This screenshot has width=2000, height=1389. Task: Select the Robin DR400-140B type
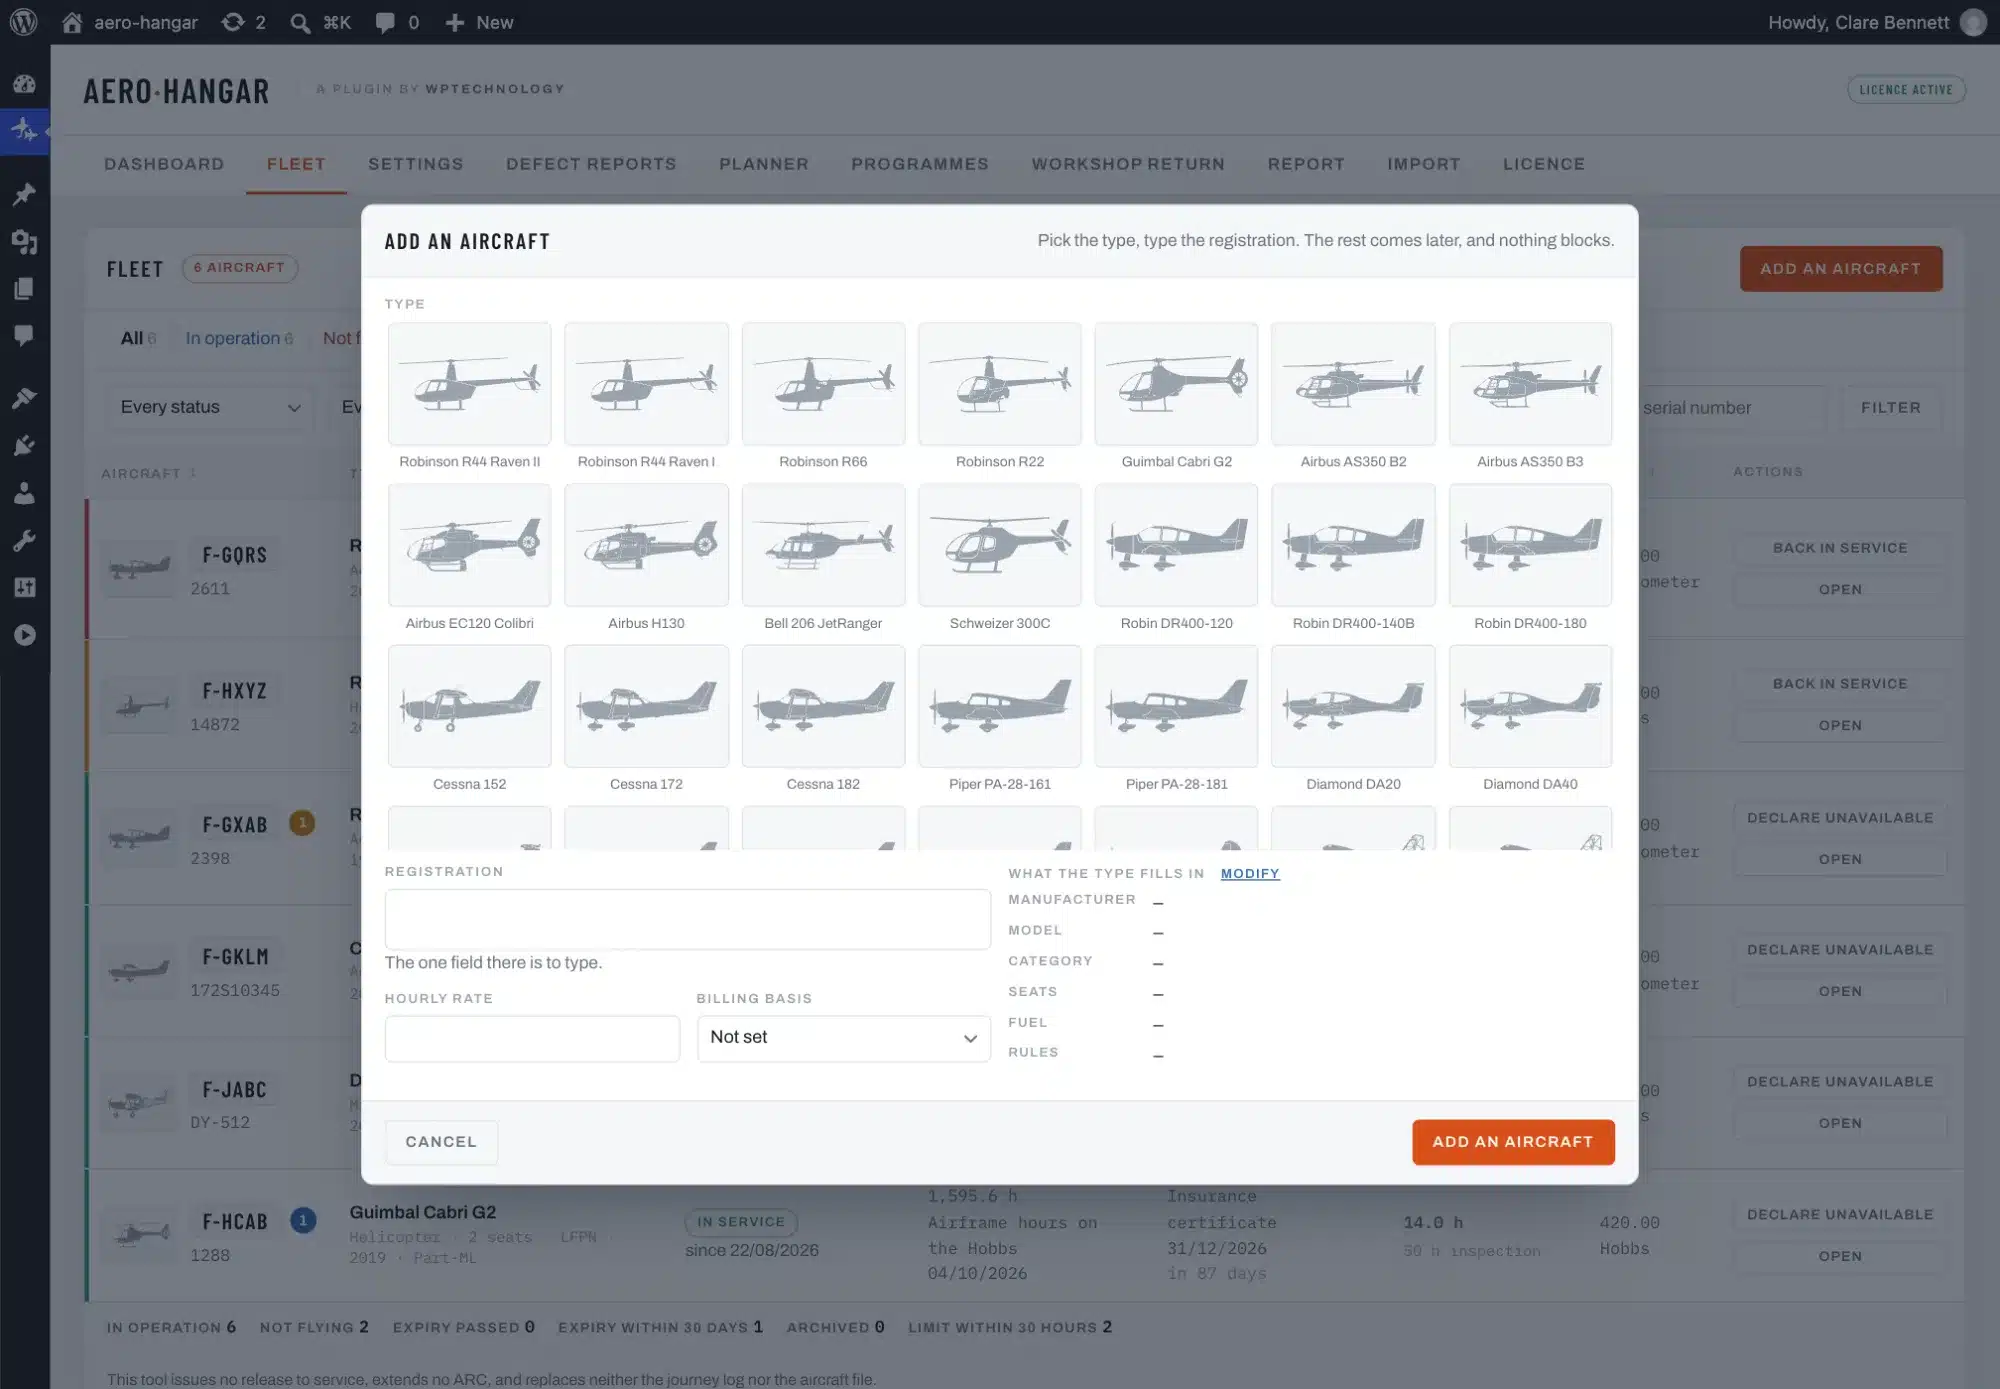[x=1353, y=558]
